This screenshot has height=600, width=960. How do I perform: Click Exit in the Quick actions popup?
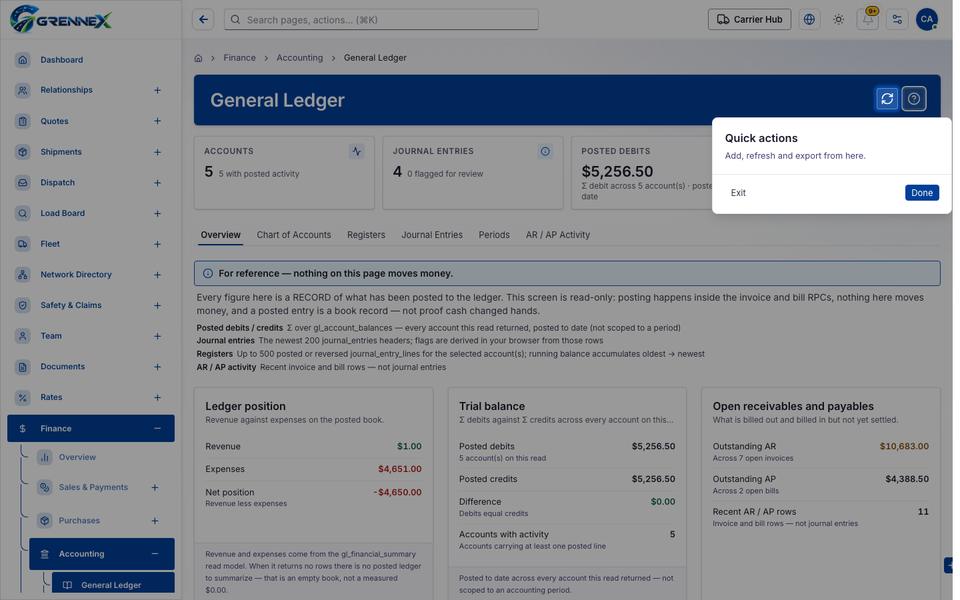[738, 193]
